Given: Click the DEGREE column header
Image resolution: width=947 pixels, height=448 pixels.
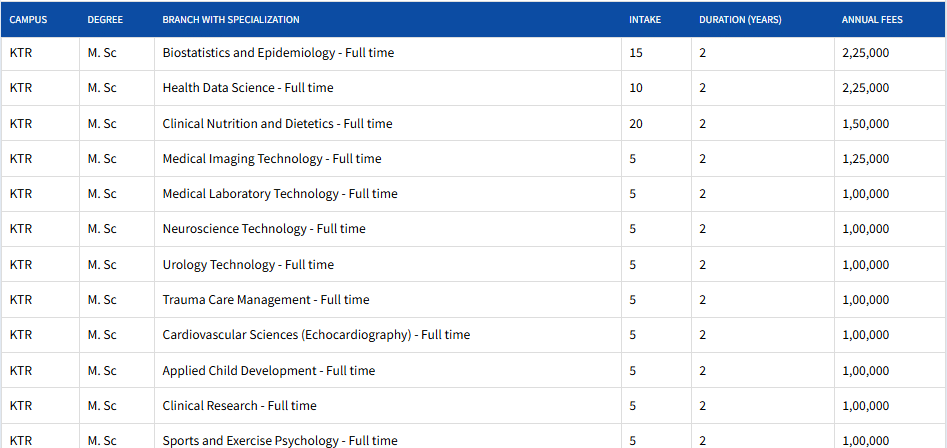Looking at the screenshot, I should tap(105, 20).
